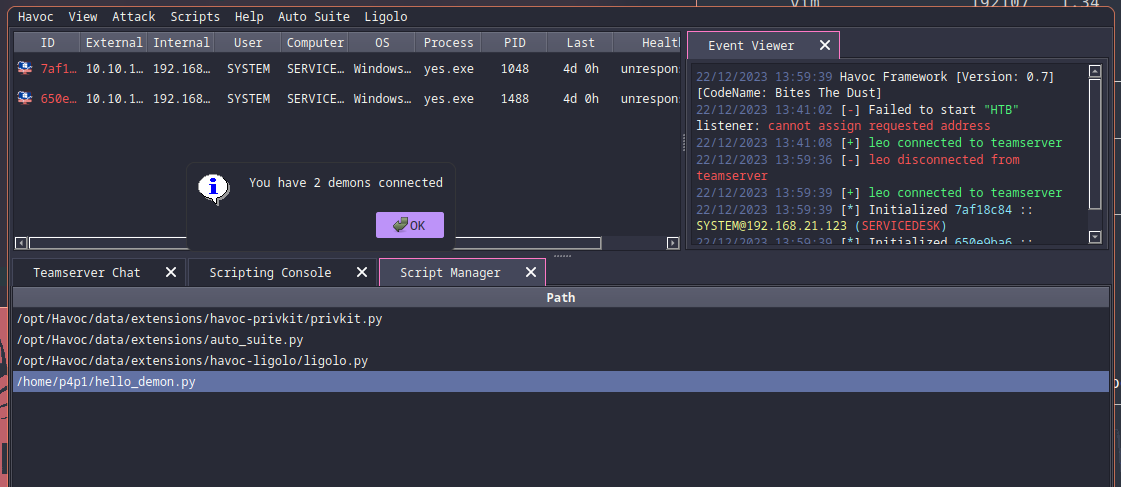Switch to the Scripting Console tab
The height and width of the screenshot is (487, 1121).
(270, 272)
